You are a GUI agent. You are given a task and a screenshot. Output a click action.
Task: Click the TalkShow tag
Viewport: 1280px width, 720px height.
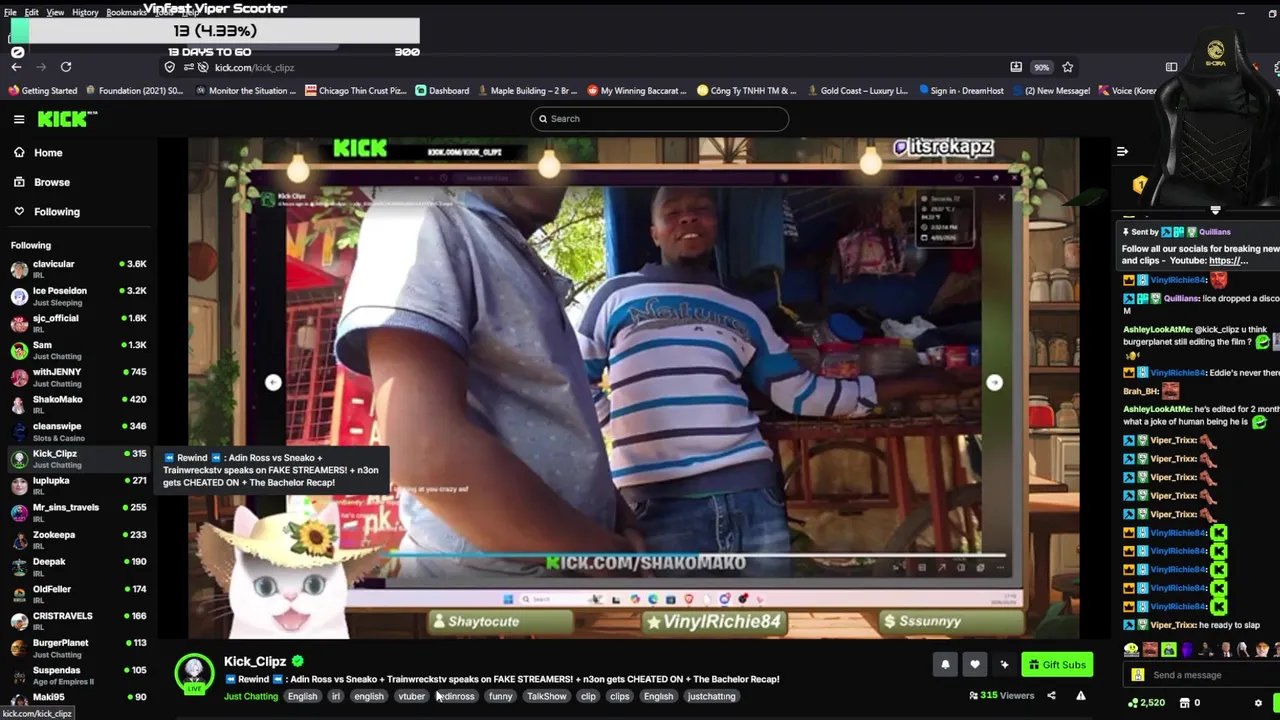(546, 696)
